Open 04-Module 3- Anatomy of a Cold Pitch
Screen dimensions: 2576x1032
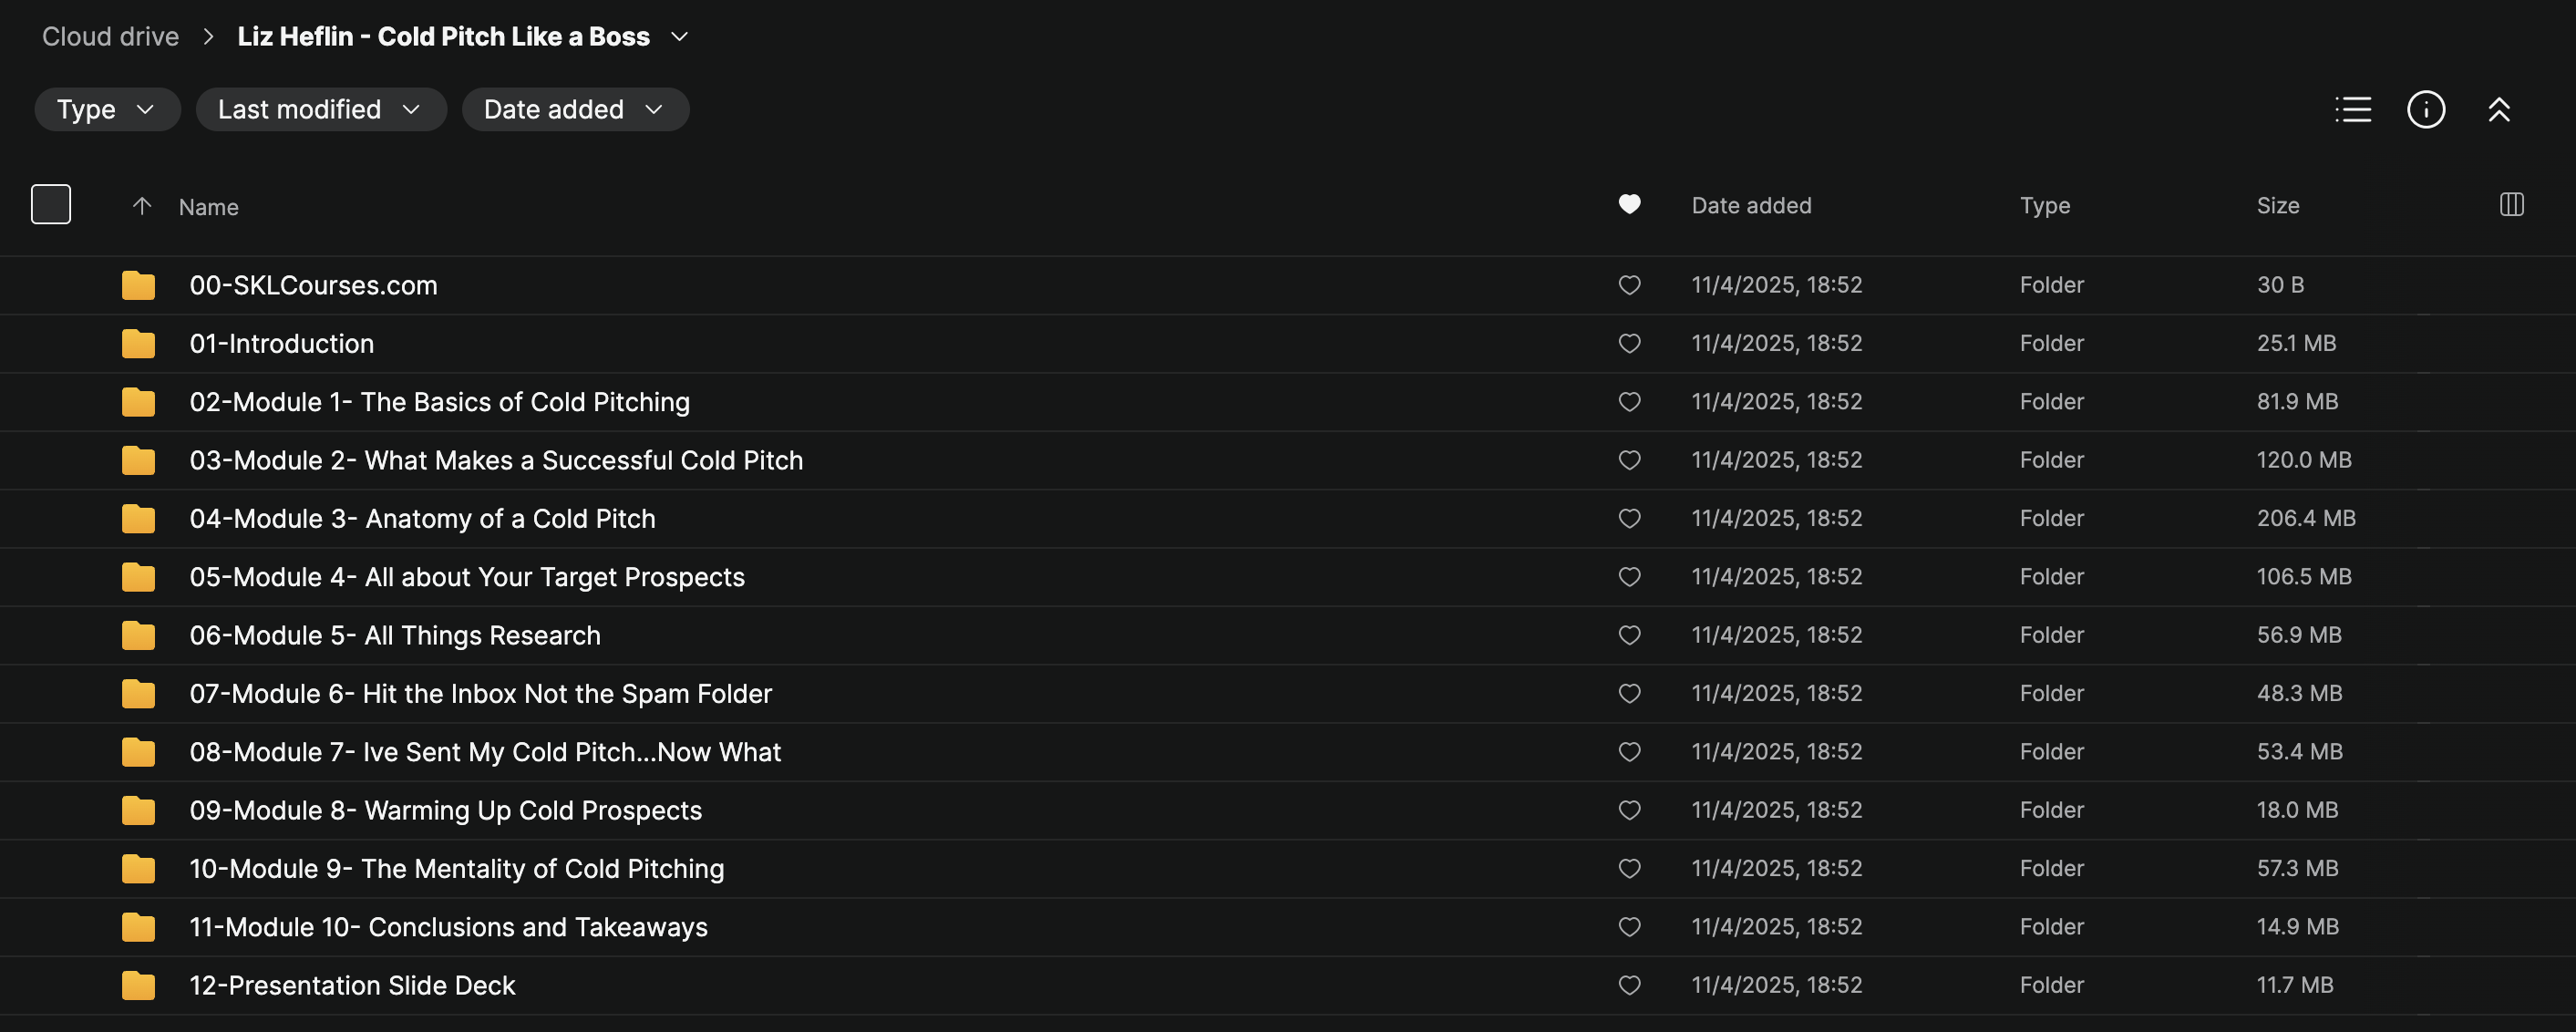422,519
